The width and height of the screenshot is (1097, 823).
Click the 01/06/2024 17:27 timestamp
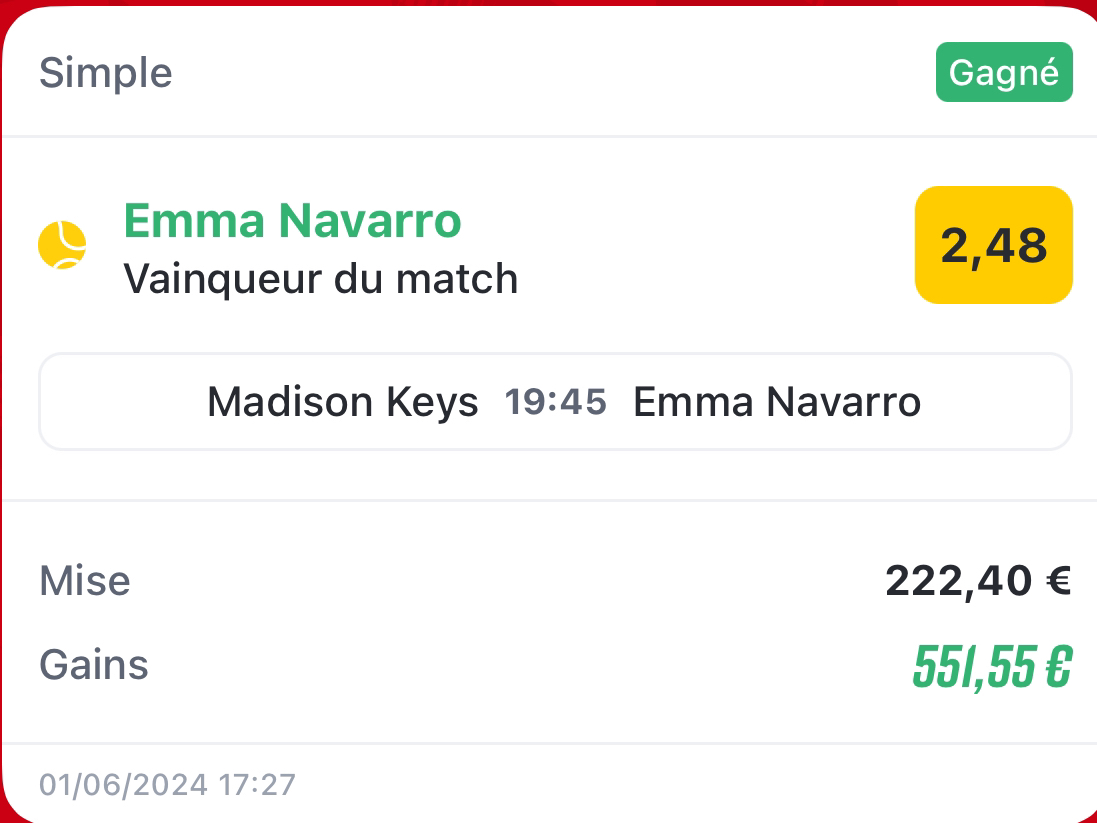167,785
